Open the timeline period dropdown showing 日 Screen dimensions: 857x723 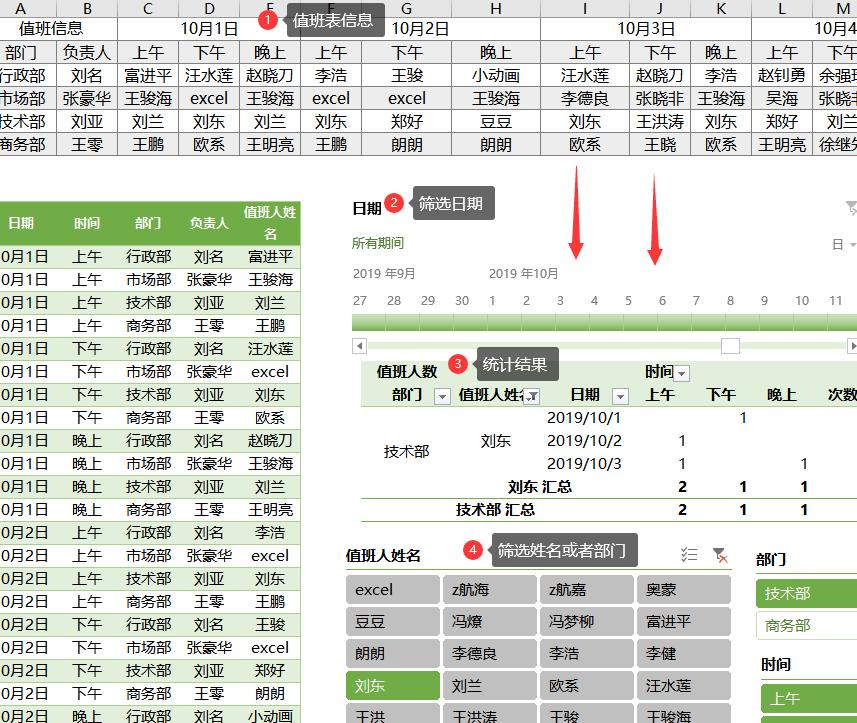[x=846, y=243]
